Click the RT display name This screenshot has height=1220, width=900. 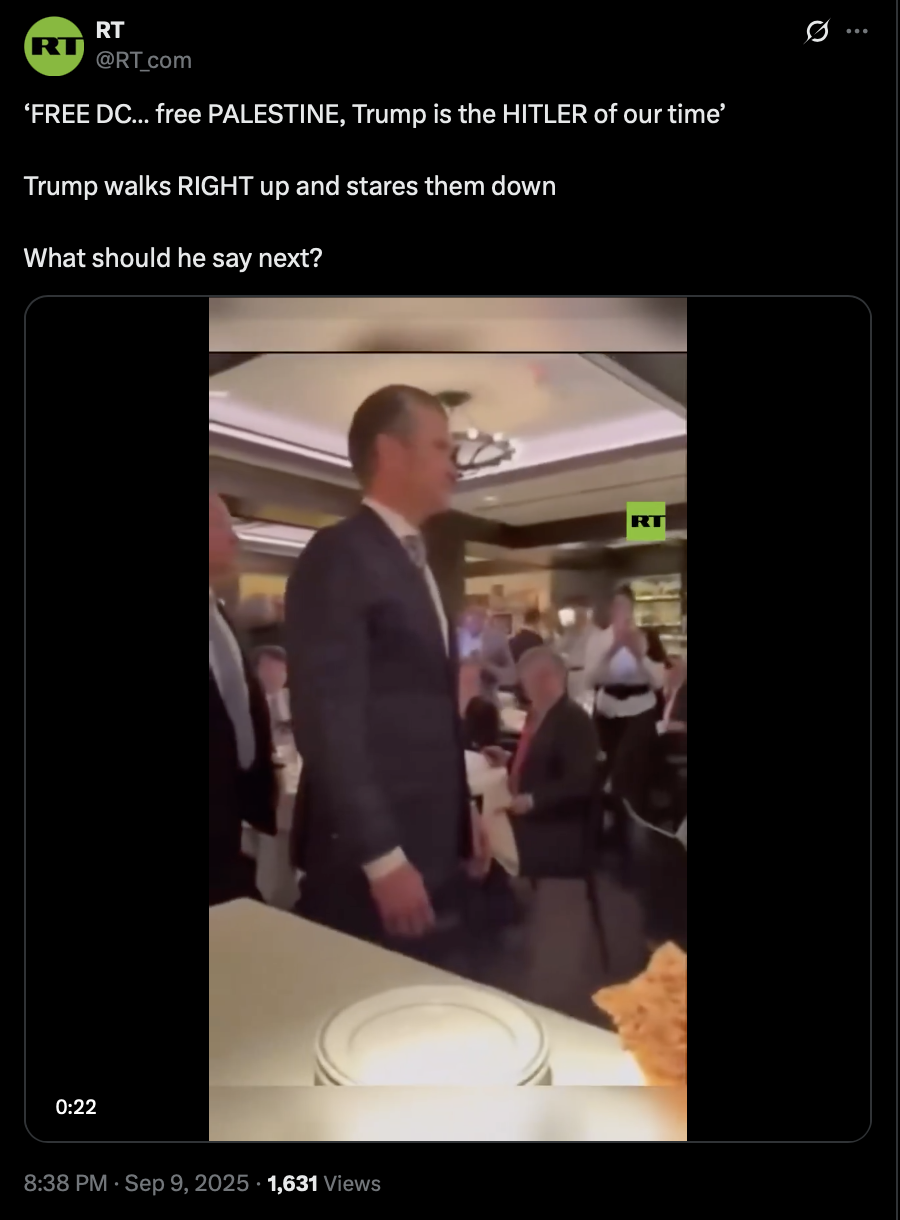(x=110, y=31)
